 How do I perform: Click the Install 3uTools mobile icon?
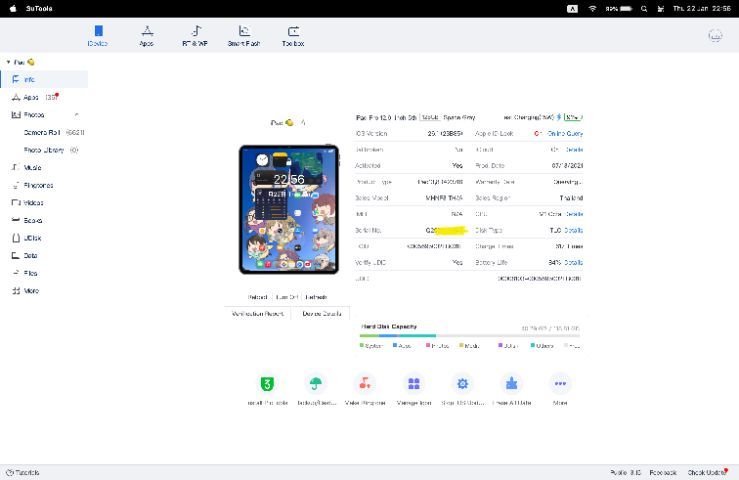pos(267,384)
